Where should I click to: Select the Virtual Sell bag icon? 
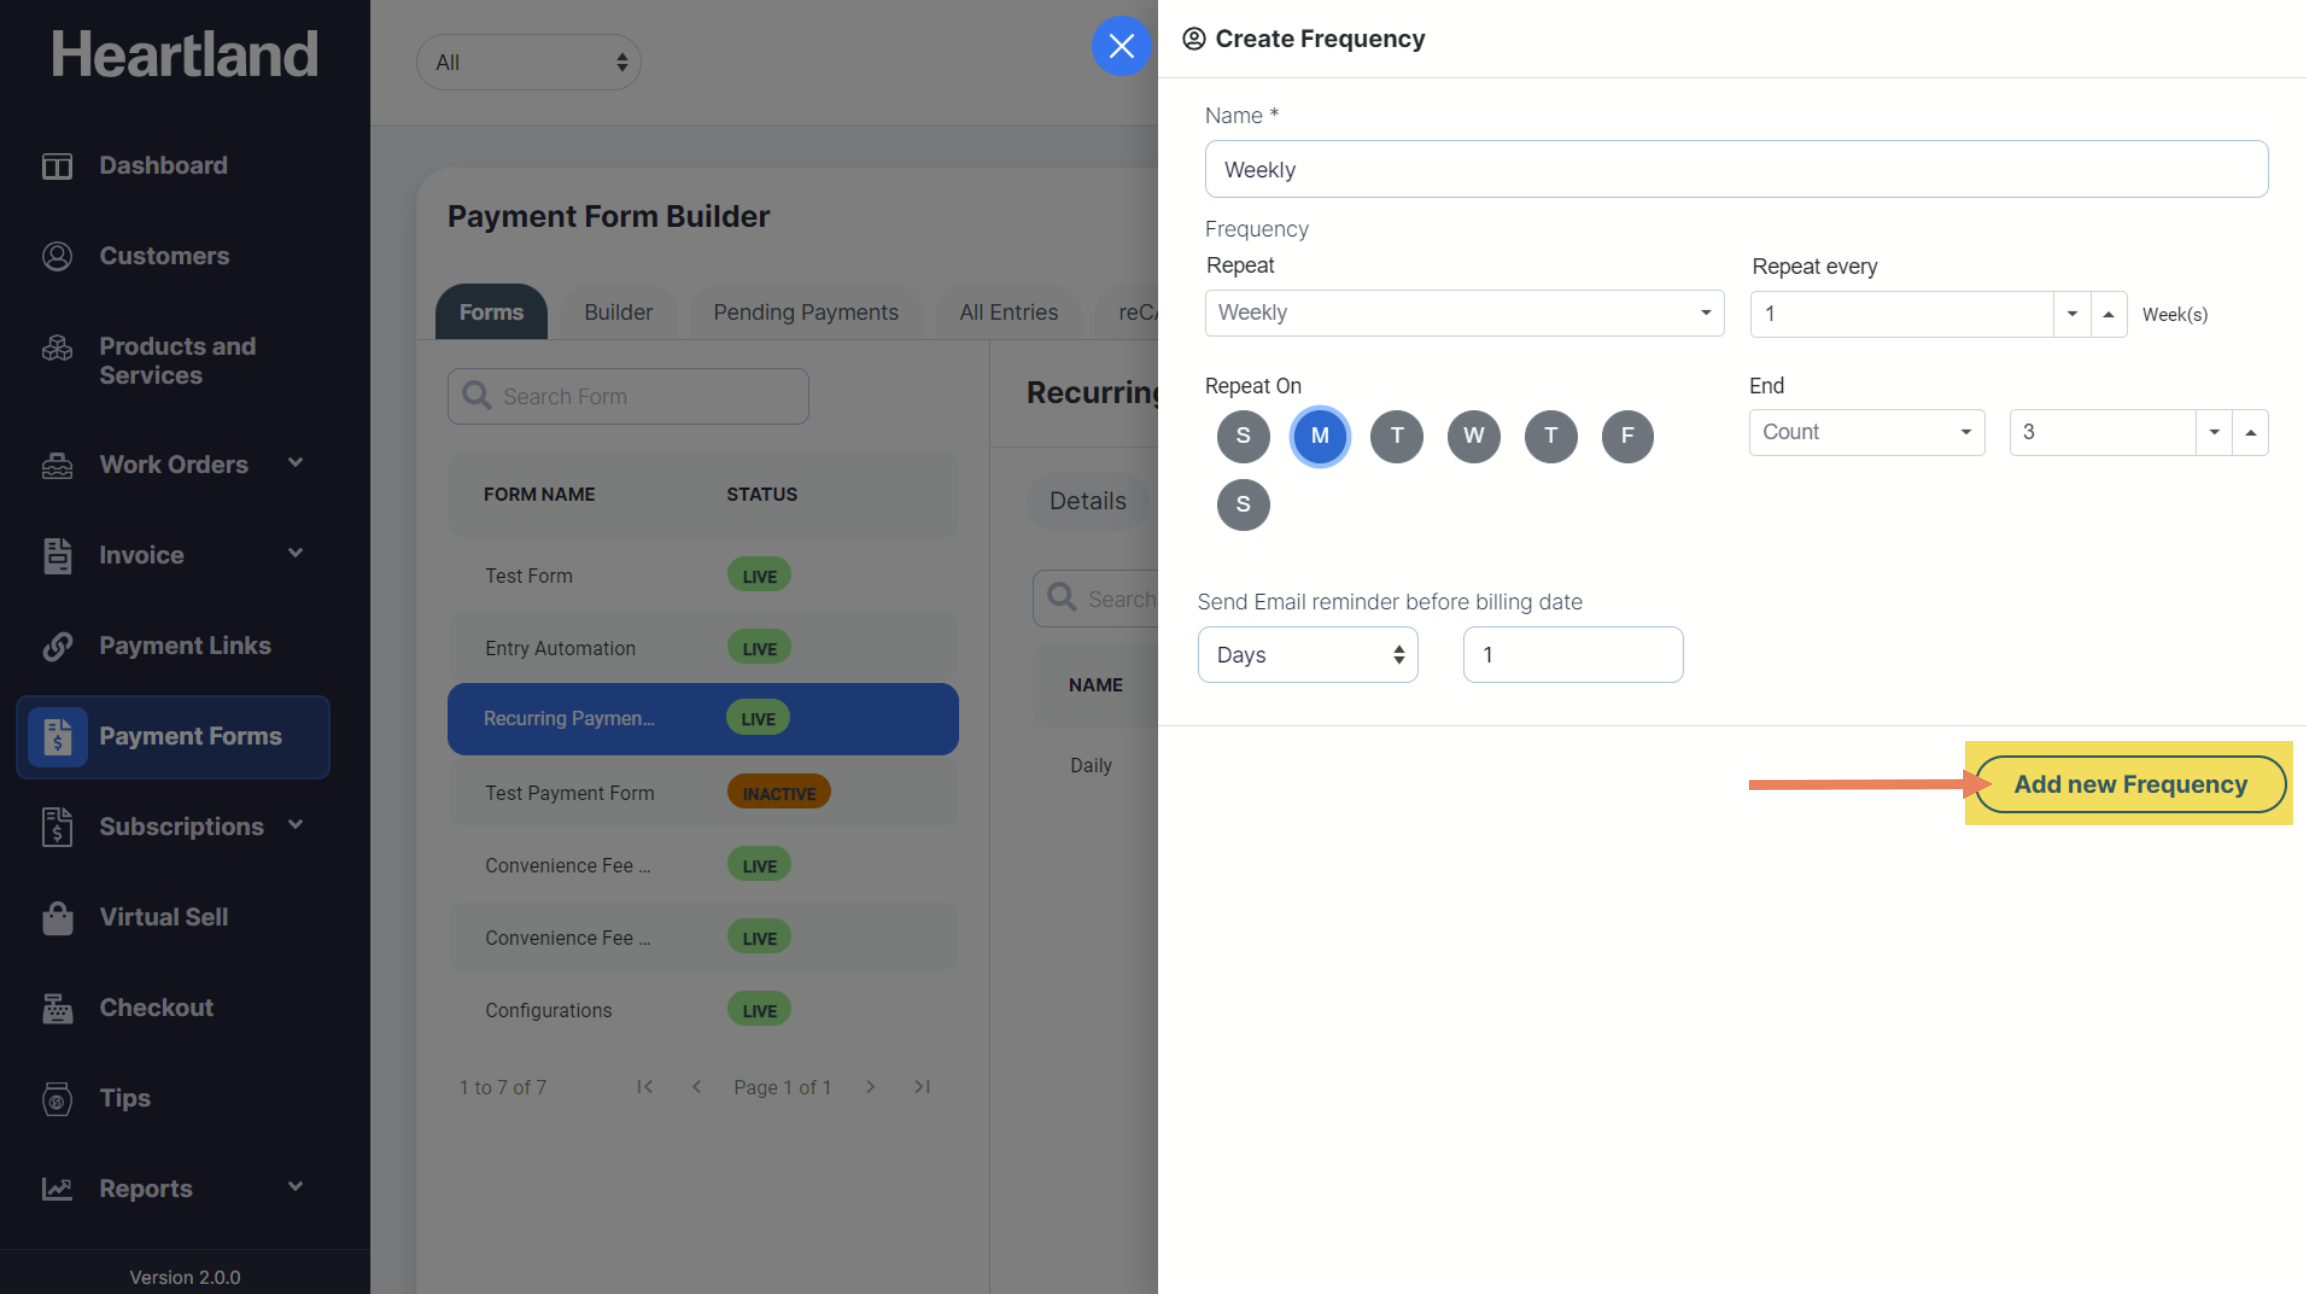[57, 917]
